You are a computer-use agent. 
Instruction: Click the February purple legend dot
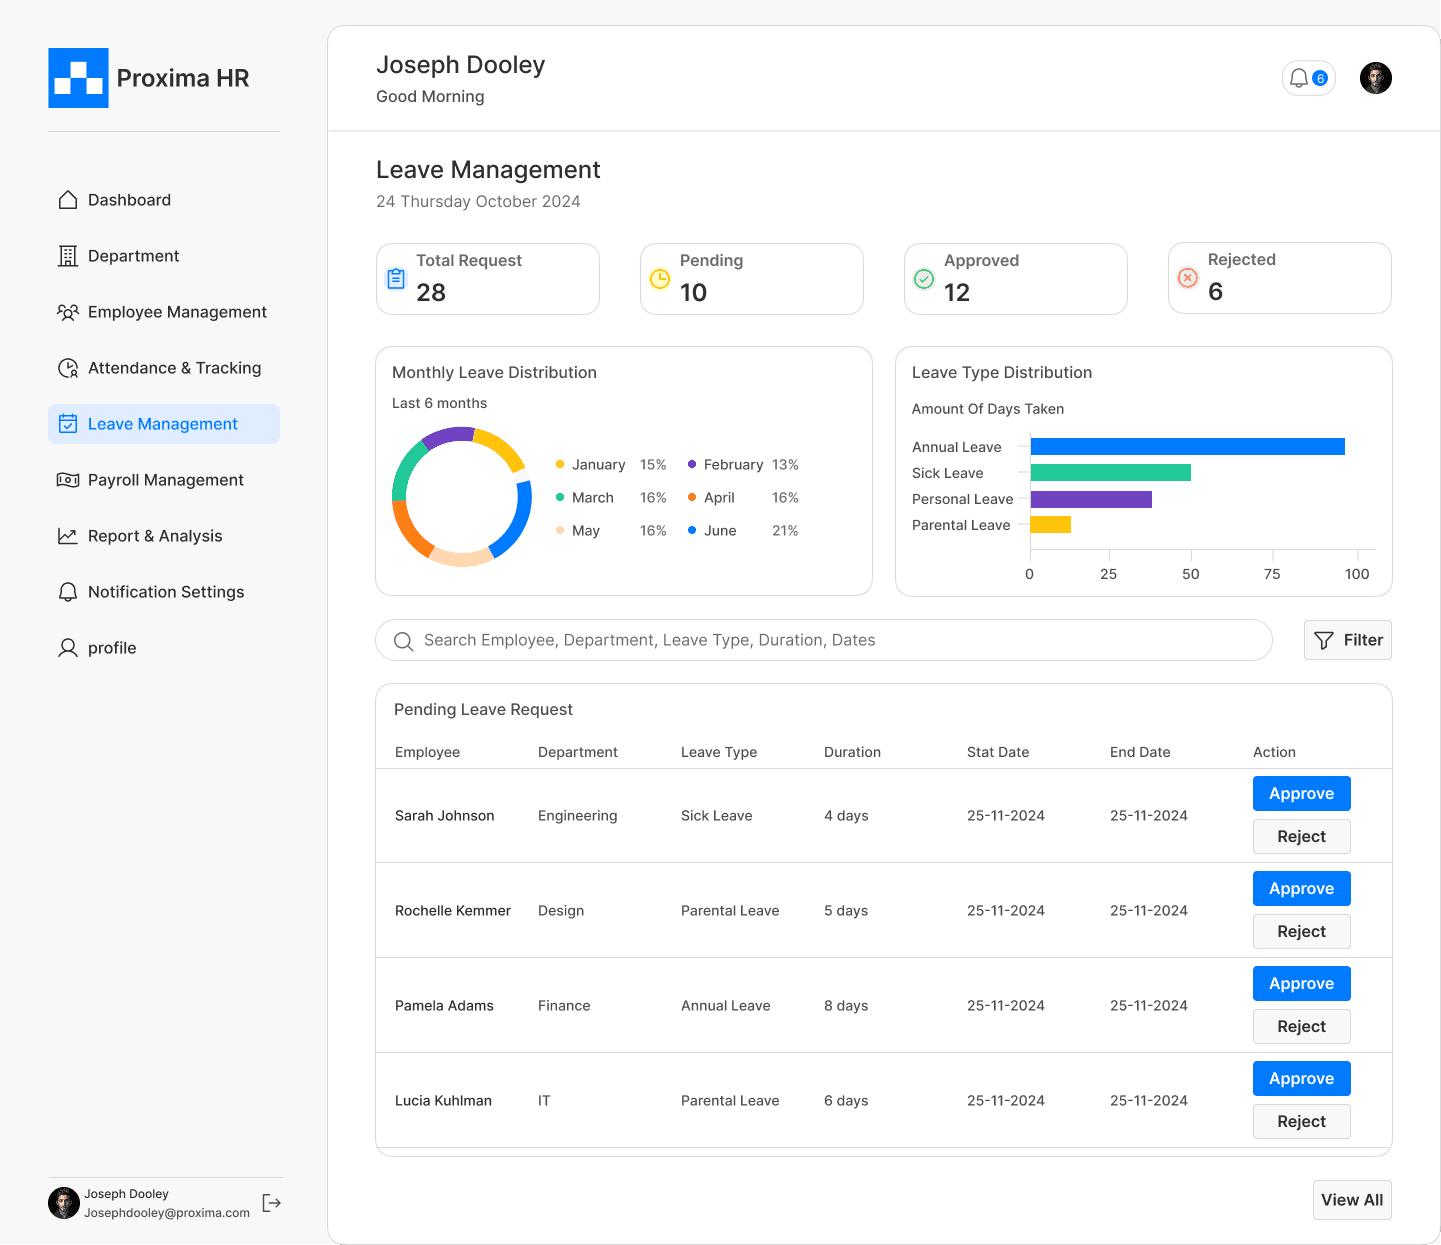pyautogui.click(x=692, y=464)
